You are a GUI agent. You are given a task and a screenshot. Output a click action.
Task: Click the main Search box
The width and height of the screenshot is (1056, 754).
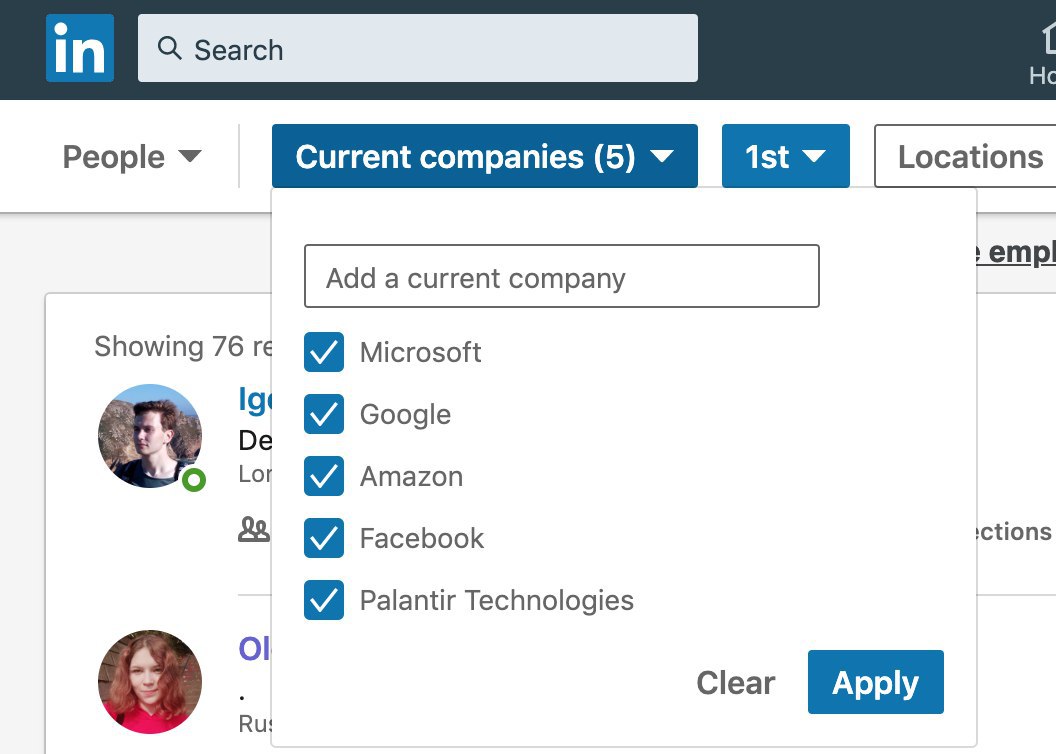418,48
